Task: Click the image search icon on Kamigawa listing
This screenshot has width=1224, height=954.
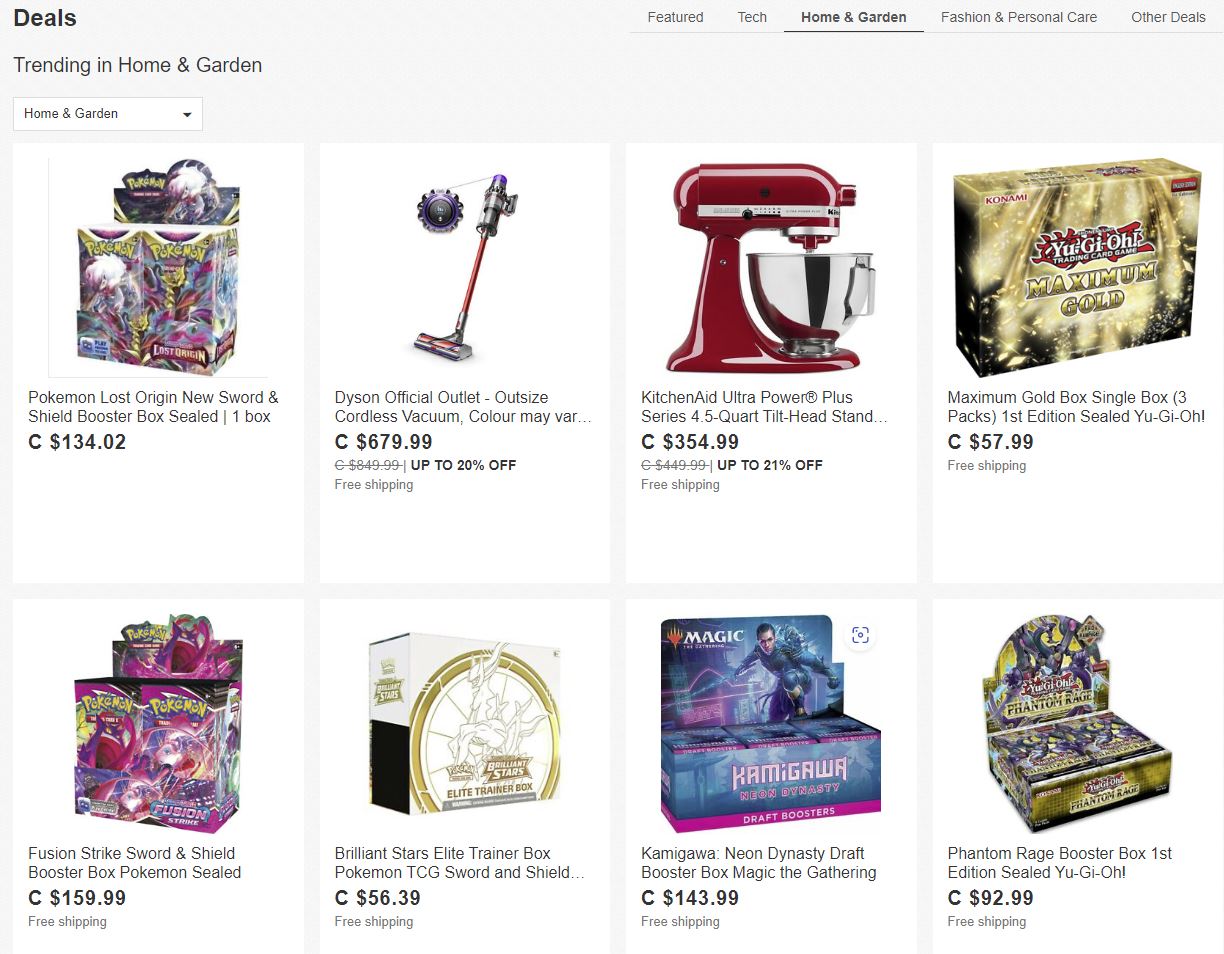Action: click(x=860, y=635)
